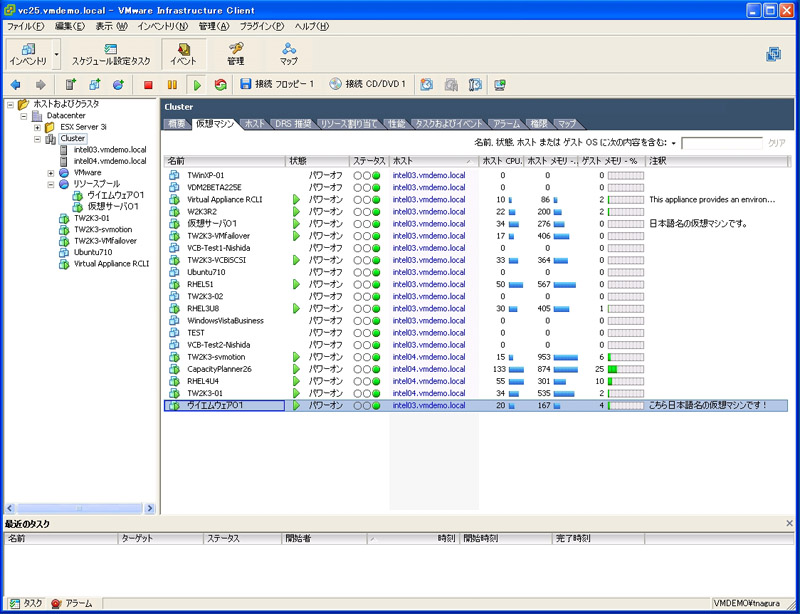This screenshot has height=614, width=800.
Task: Select the WindowsVistaBusiness row
Action: coord(477,321)
